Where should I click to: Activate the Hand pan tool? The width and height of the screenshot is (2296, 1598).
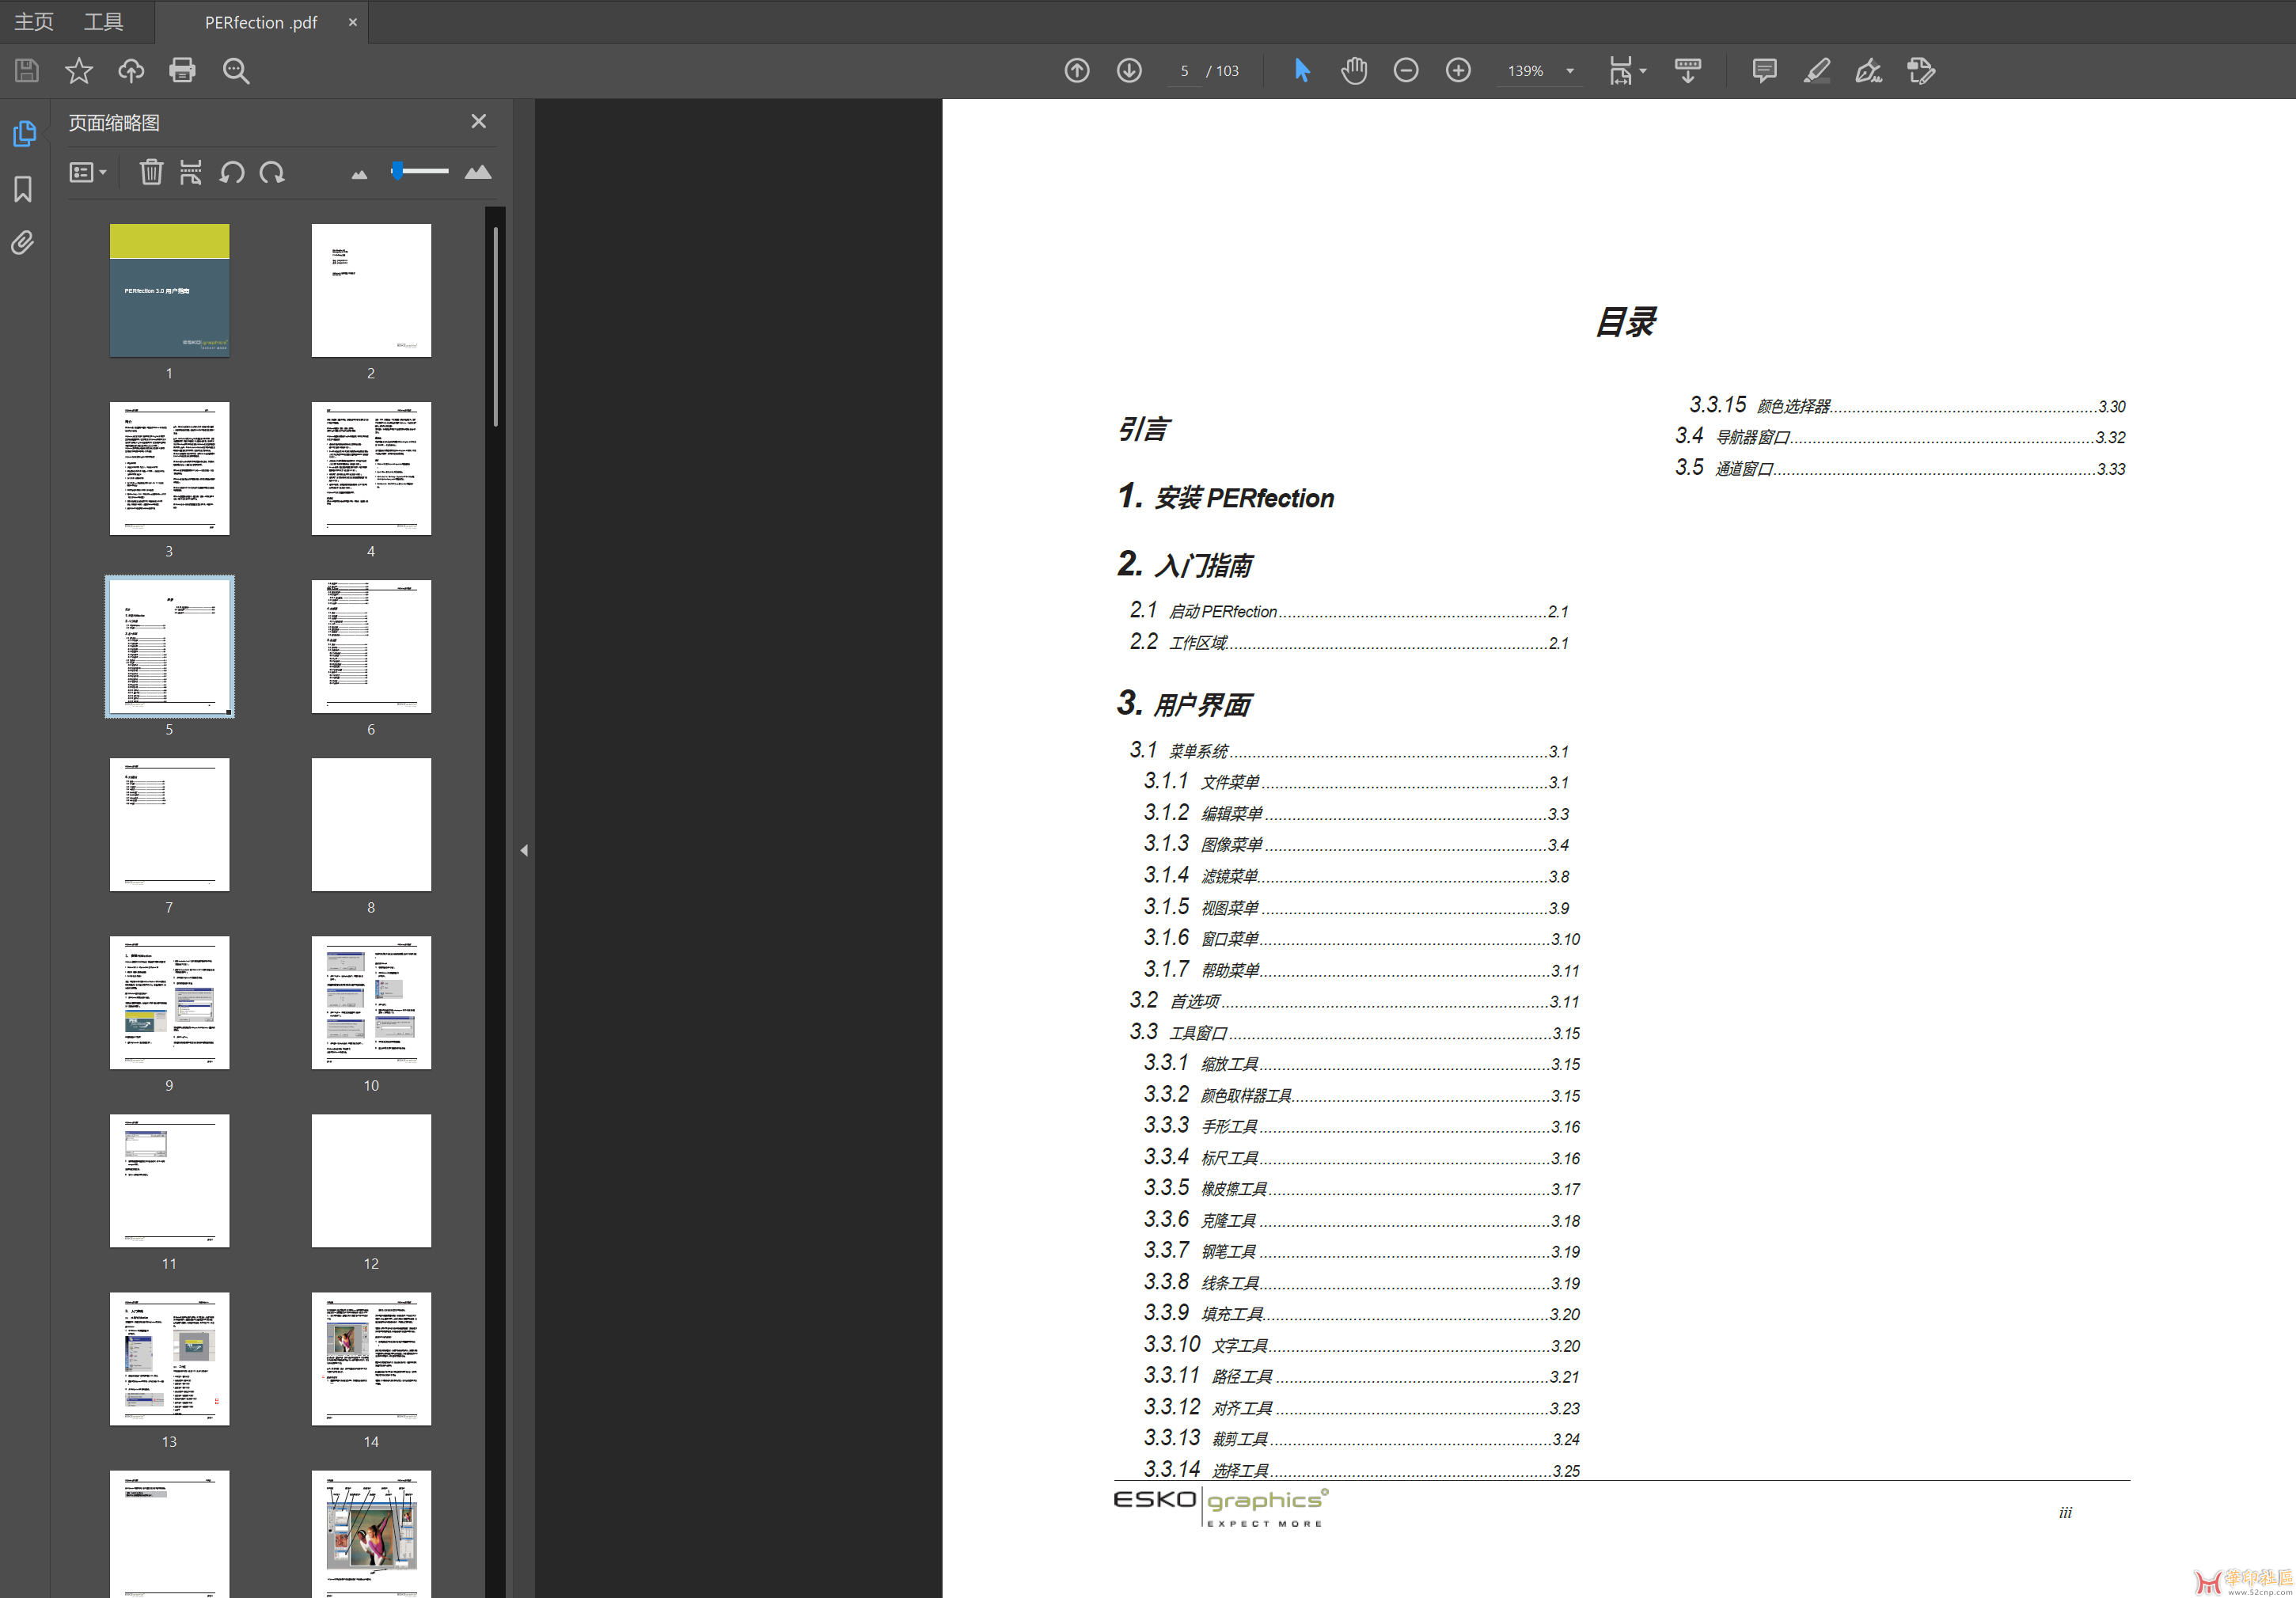[x=1354, y=71]
